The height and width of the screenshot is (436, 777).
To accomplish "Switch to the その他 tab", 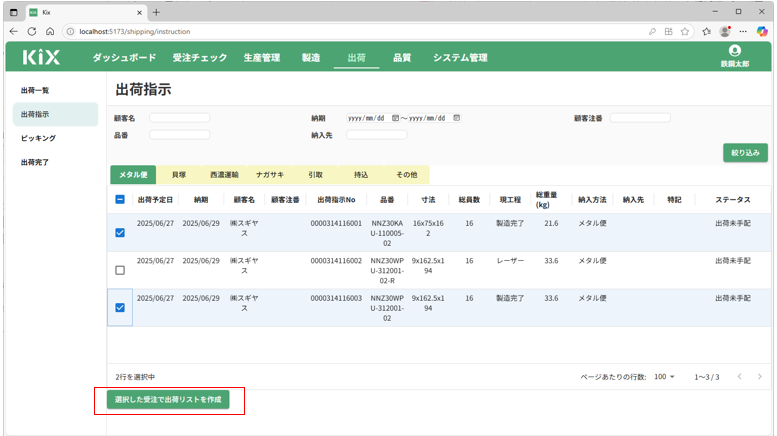I will coord(406,174).
